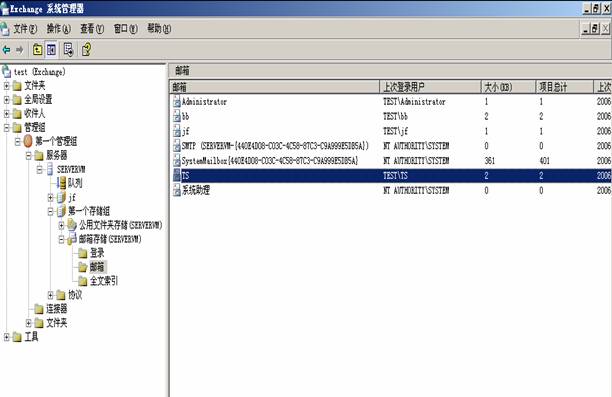
Task: Click the 队列 queue icon
Action: tap(61, 183)
